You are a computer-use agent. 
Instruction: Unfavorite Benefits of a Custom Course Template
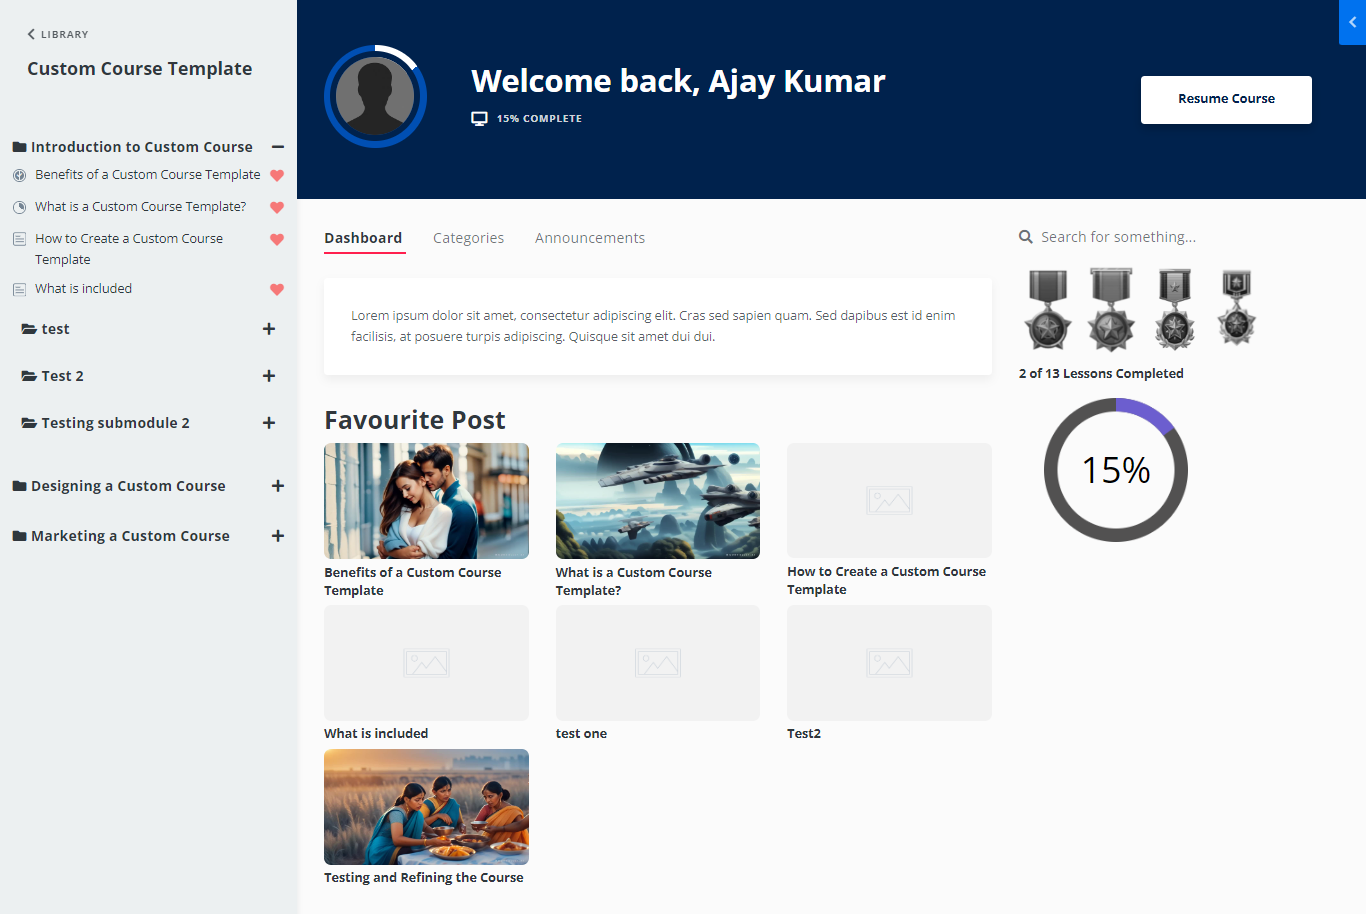tap(277, 174)
